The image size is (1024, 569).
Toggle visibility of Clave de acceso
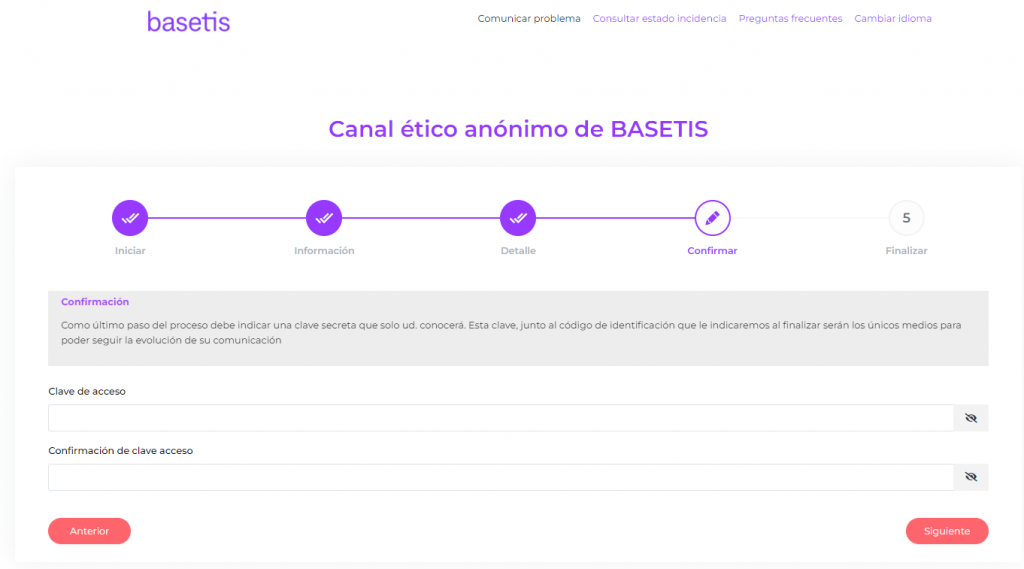[x=970, y=417]
